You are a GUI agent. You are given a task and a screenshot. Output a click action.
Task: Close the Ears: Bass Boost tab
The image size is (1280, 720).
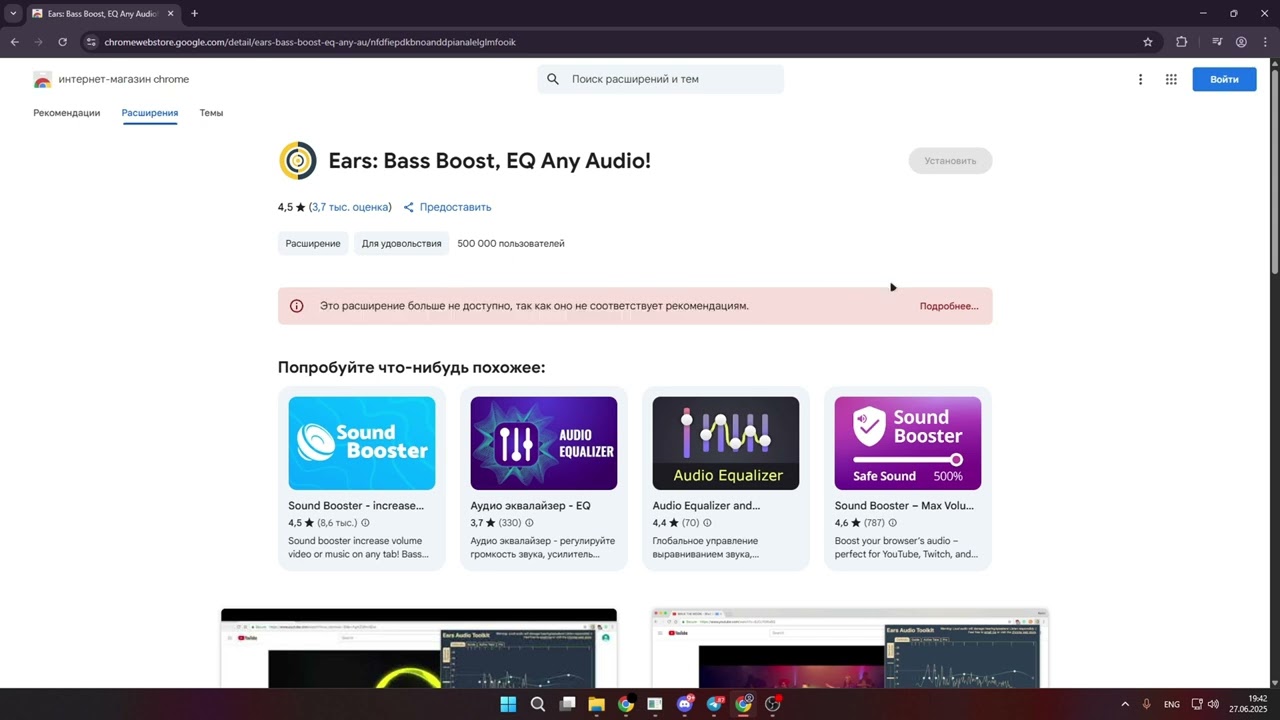tap(170, 14)
